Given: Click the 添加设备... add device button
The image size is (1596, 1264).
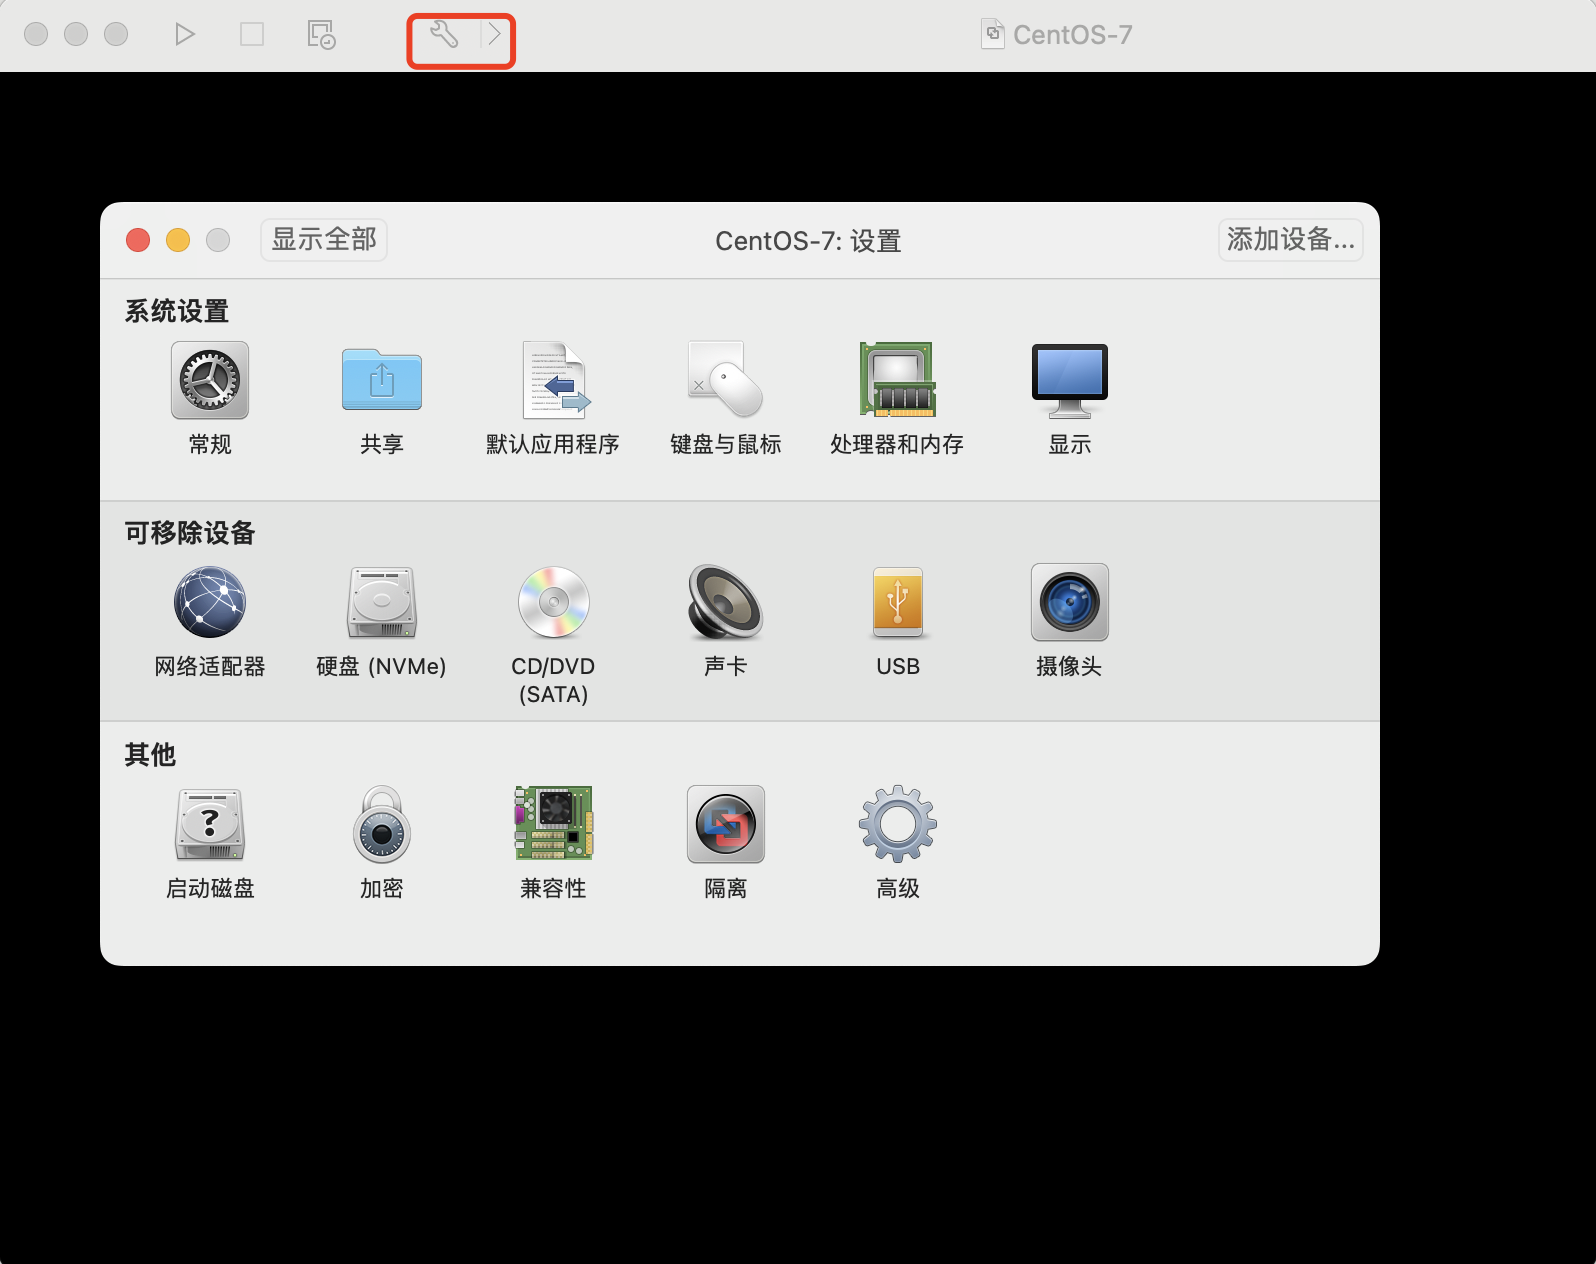Looking at the screenshot, I should coord(1290,240).
